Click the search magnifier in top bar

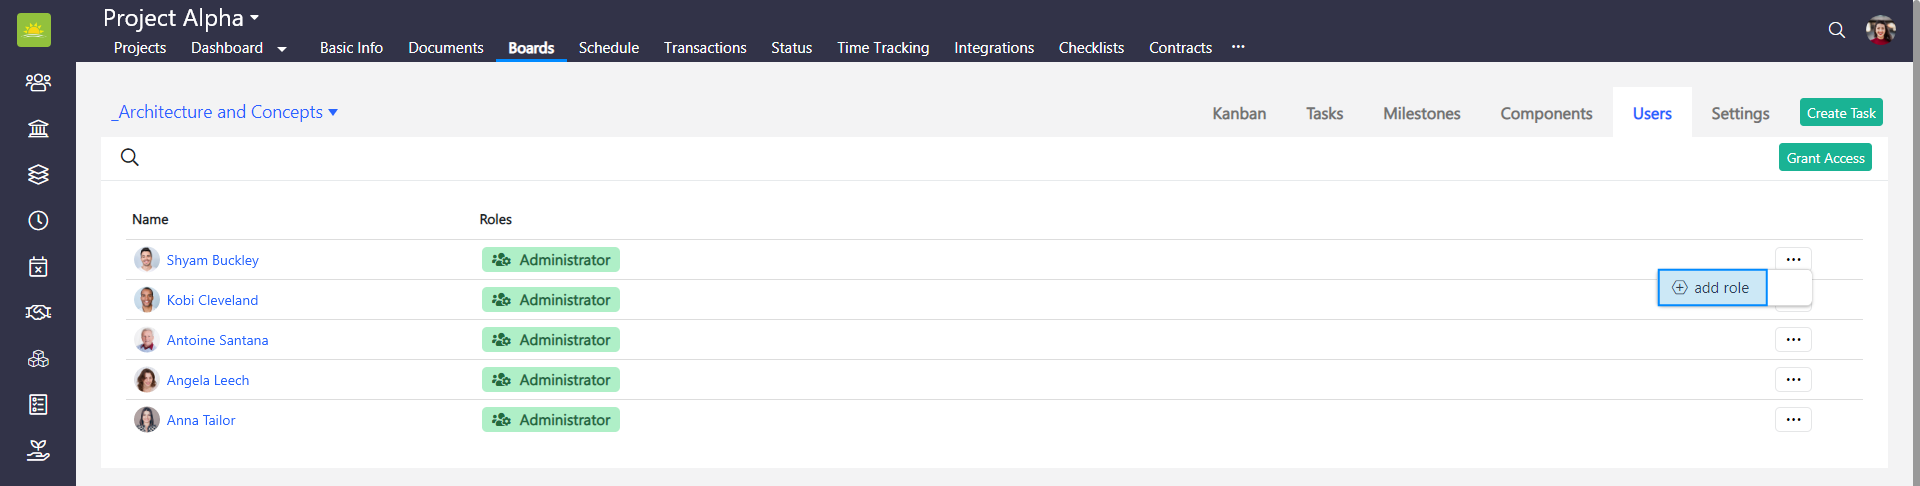[1836, 30]
